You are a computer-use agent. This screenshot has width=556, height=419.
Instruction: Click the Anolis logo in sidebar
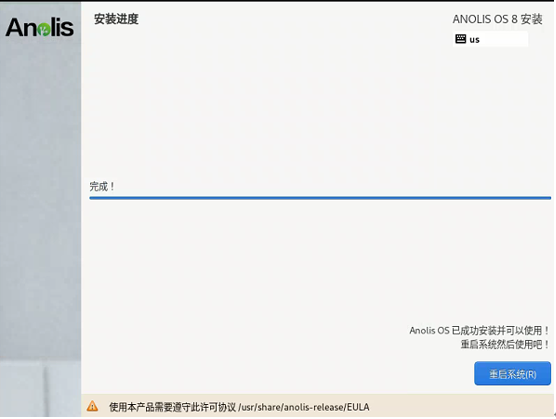click(x=40, y=27)
